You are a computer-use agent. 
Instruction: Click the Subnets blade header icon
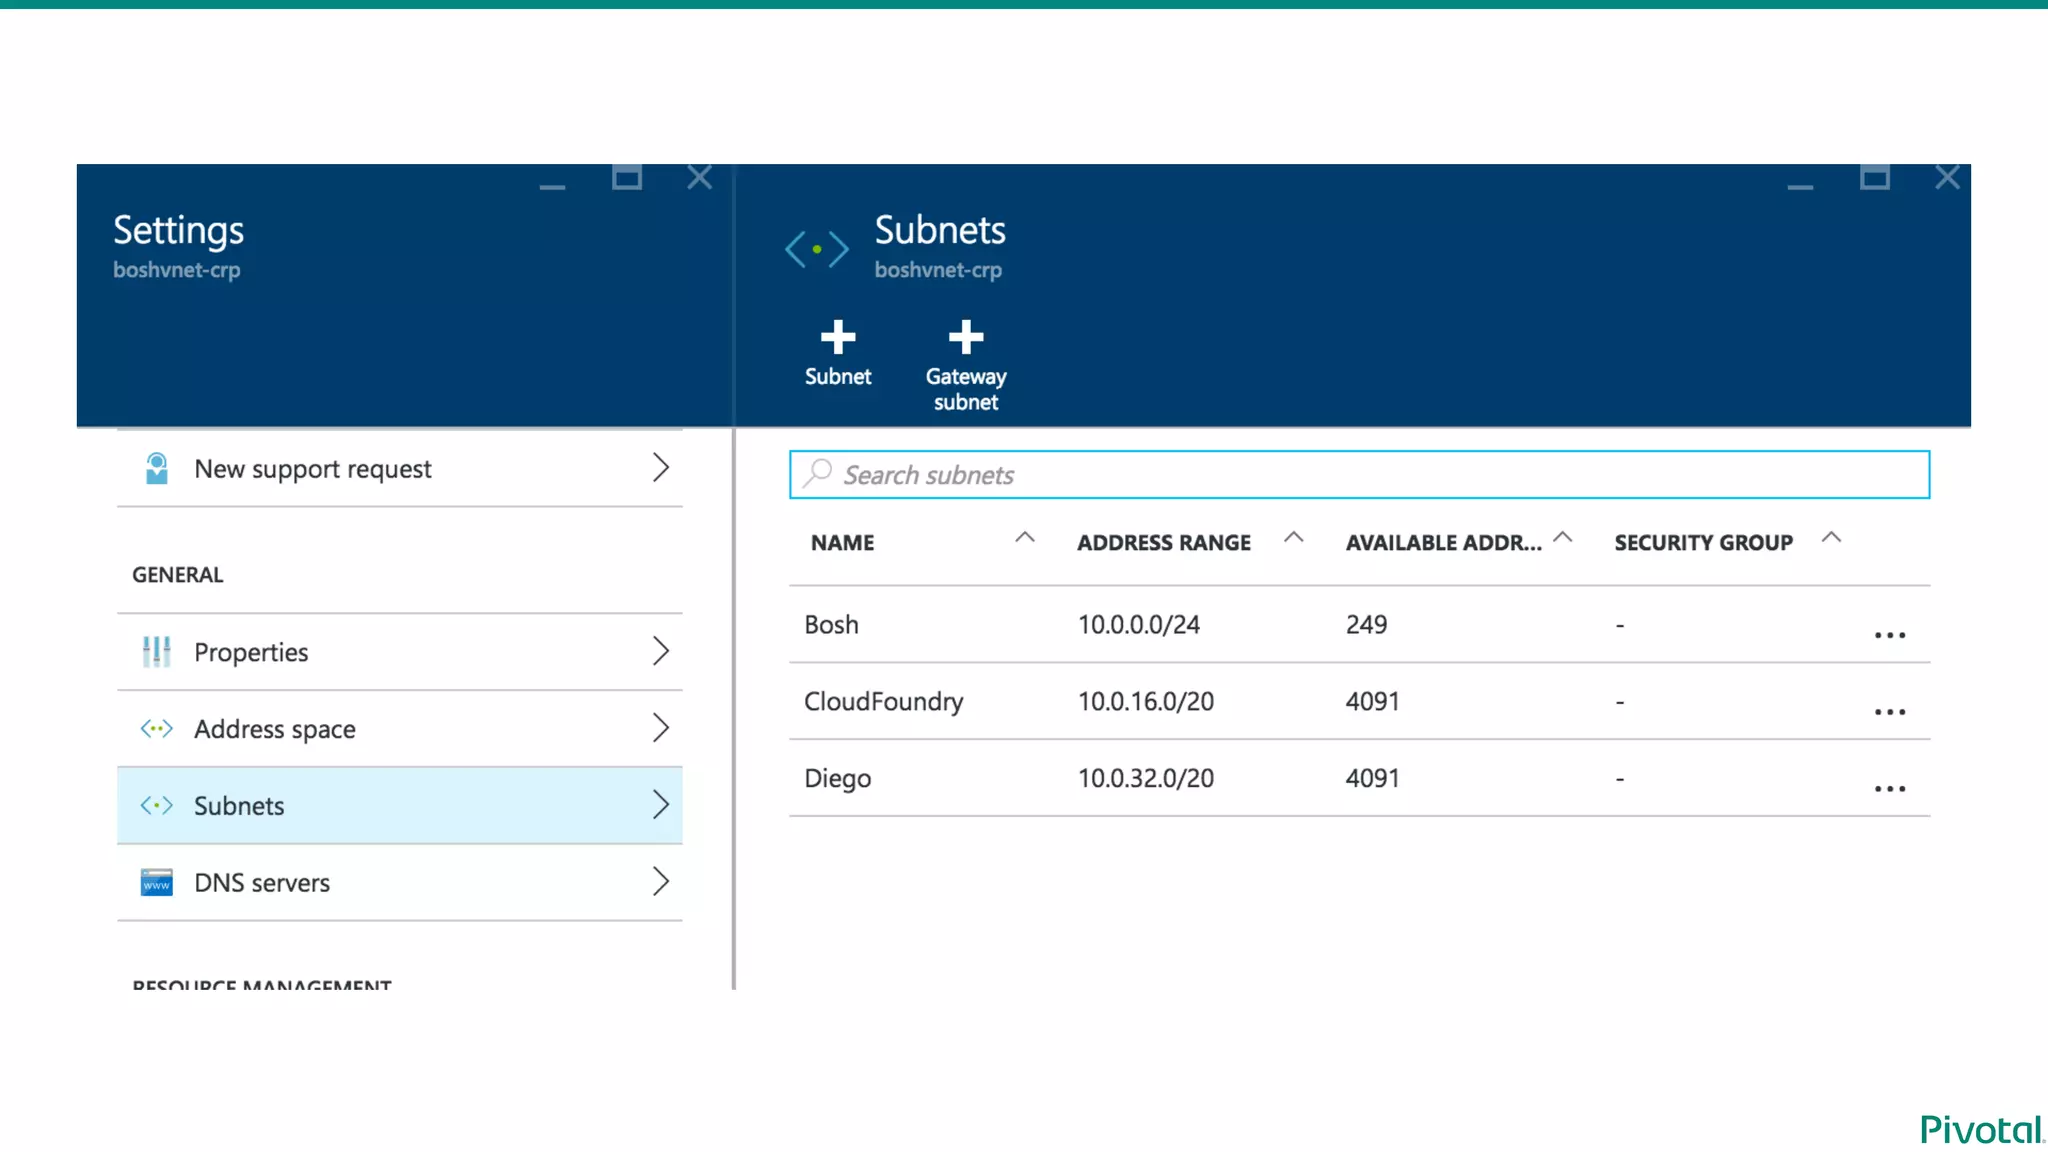pos(817,249)
